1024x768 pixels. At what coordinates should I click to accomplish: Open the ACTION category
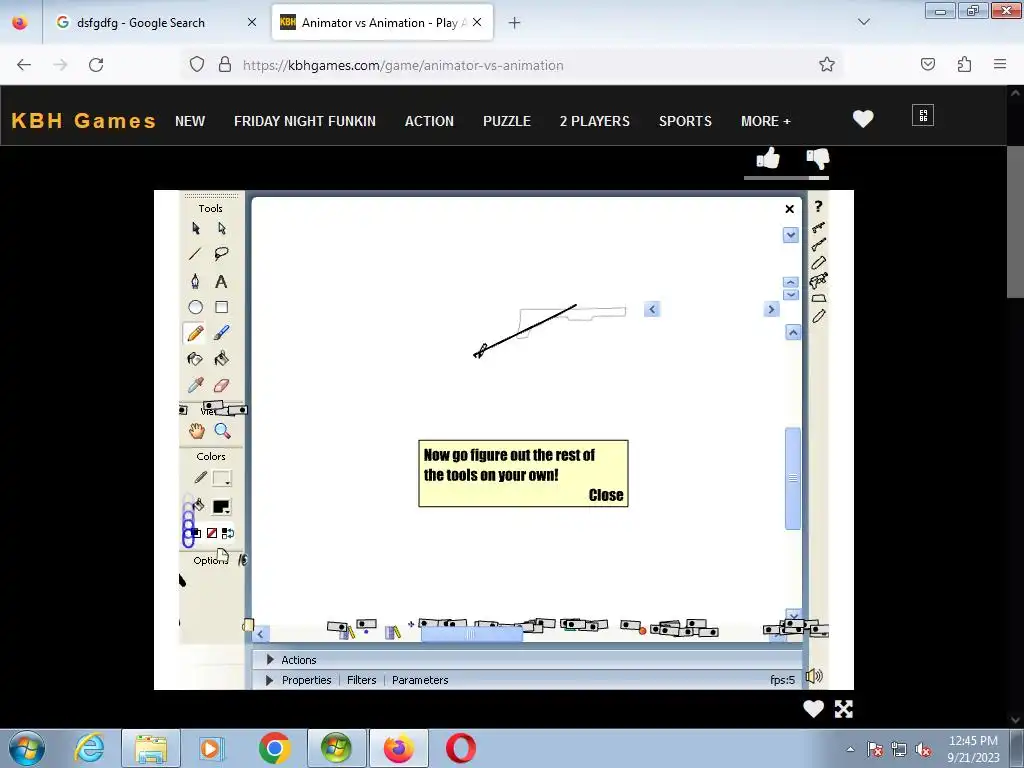point(429,121)
